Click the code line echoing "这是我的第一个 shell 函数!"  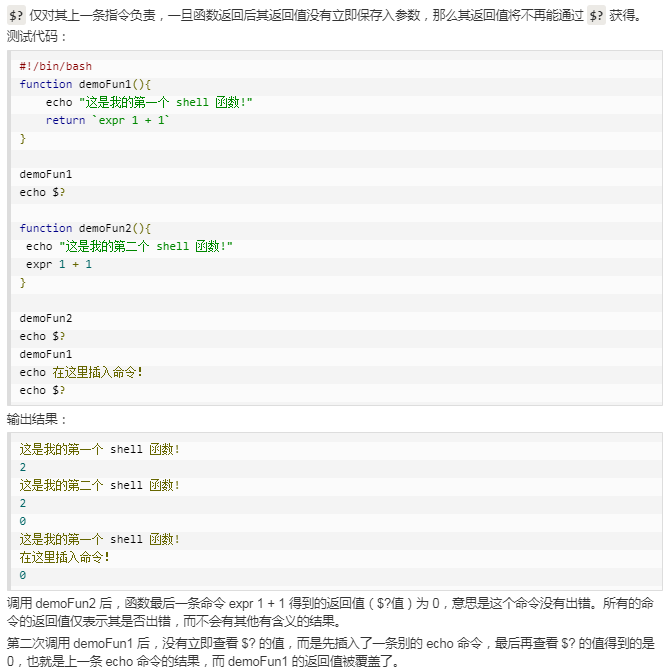click(149, 102)
